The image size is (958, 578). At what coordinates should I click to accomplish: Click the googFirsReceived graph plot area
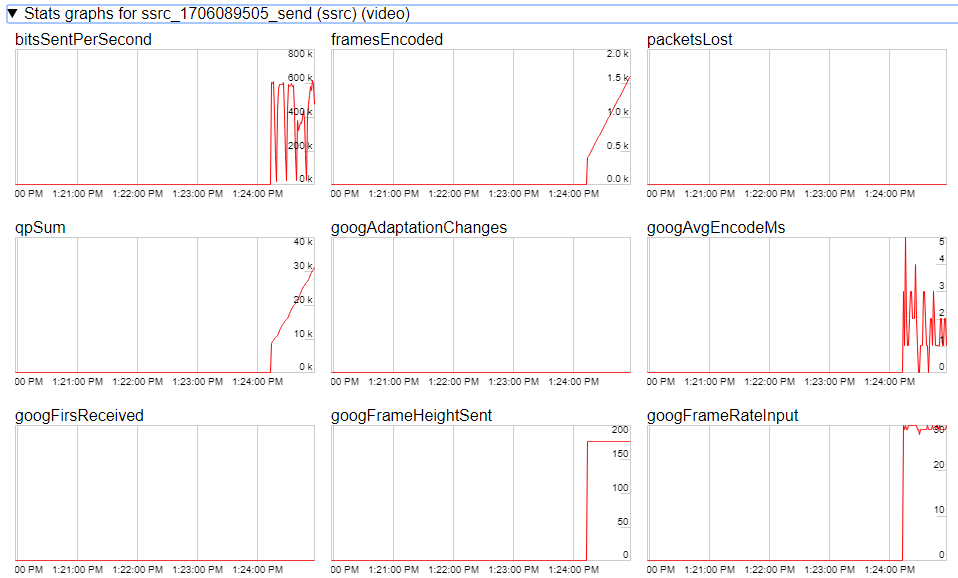pos(165,493)
